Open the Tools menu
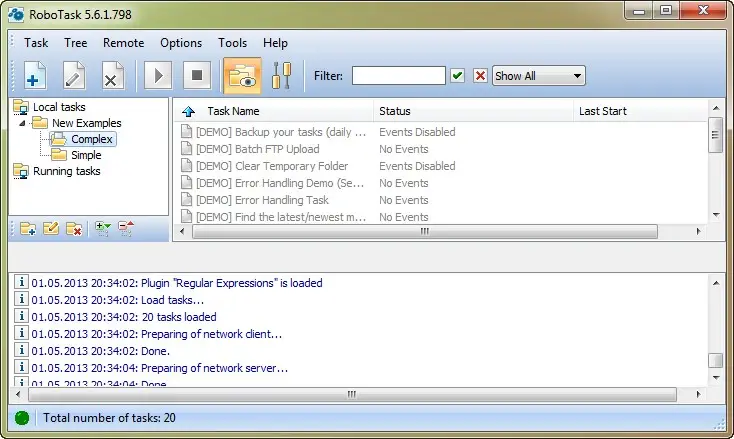This screenshot has height=439, width=734. [232, 43]
